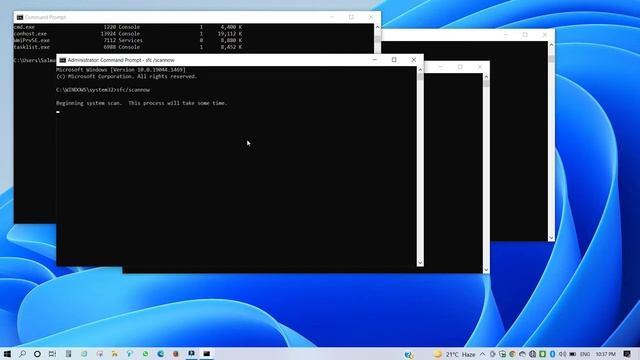Viewport: 640px width, 360px height.
Task: Open the battery status tray icon
Action: (x=573, y=354)
